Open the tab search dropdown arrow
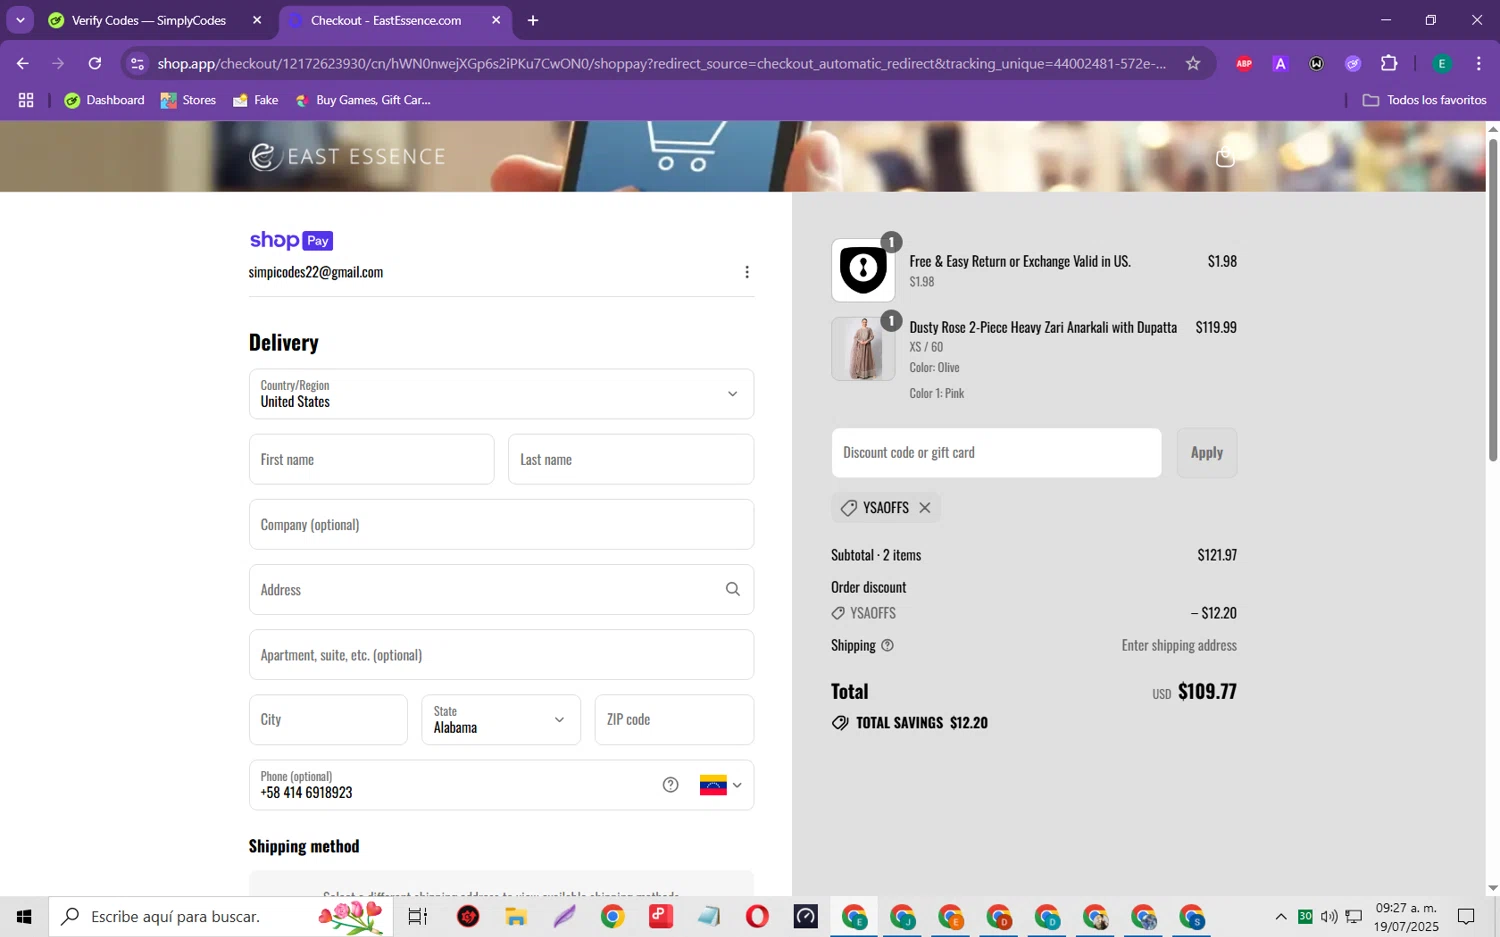Viewport: 1500px width, 937px height. click(20, 20)
